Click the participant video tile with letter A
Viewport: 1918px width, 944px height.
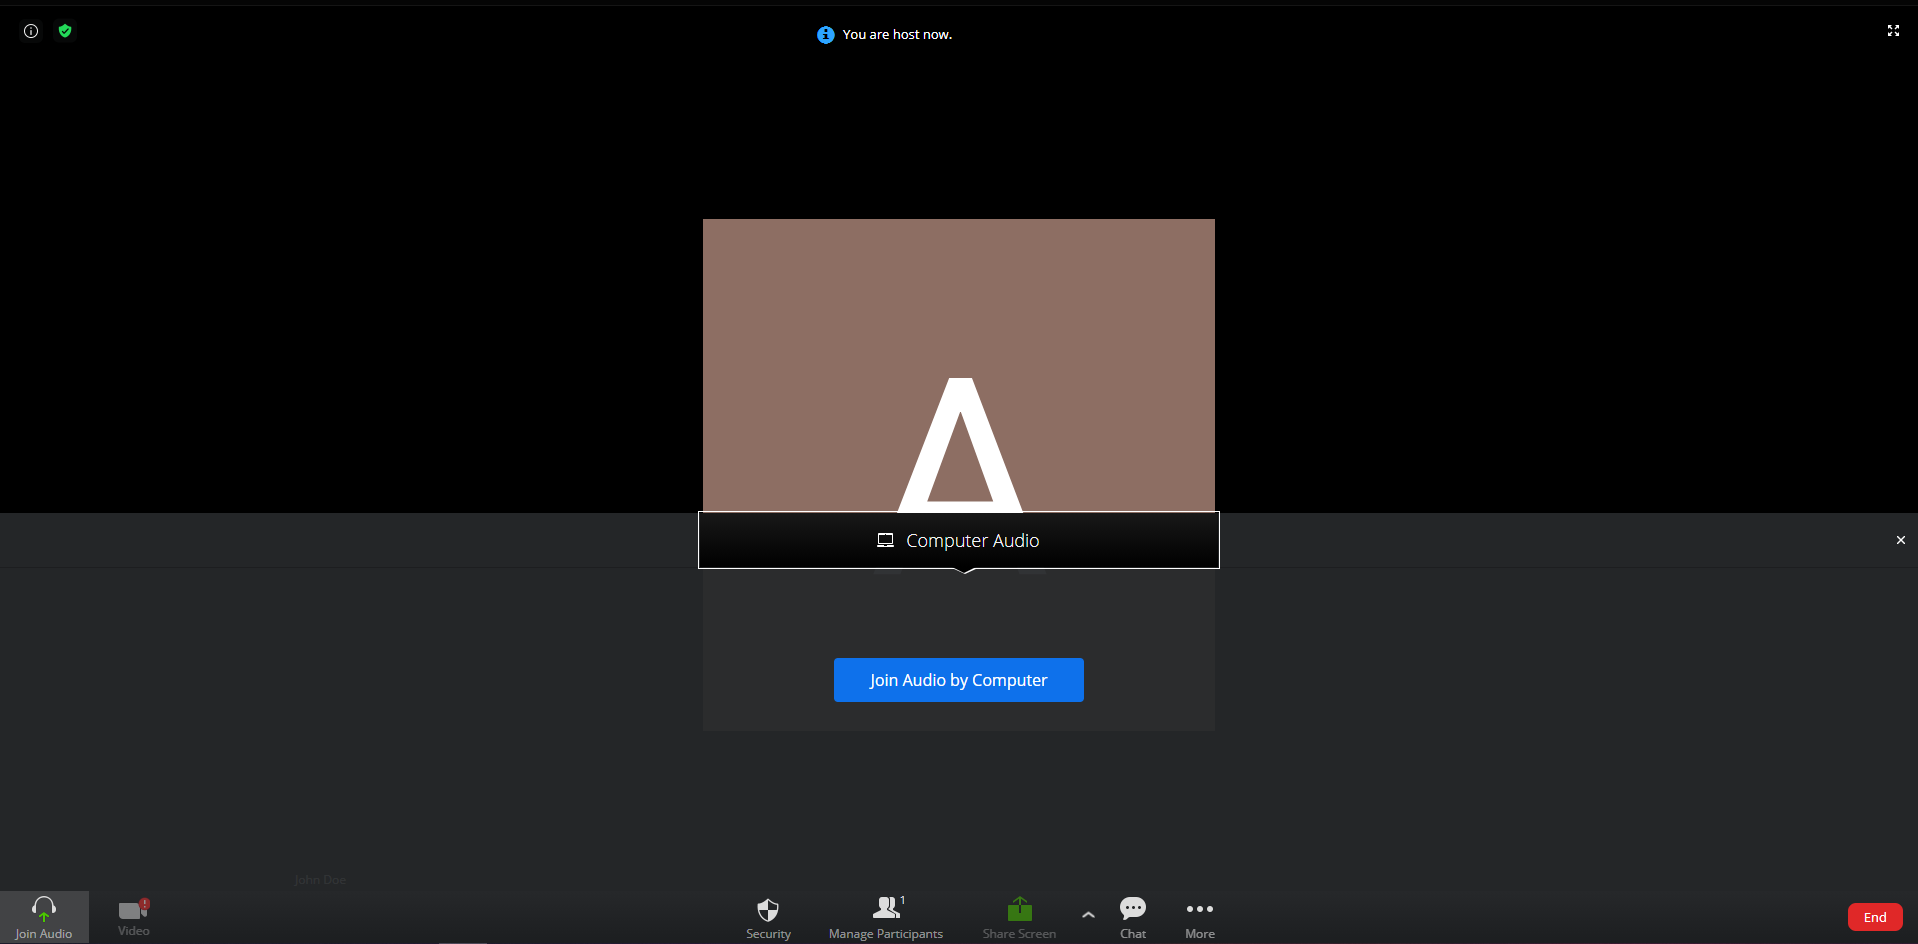coord(959,365)
